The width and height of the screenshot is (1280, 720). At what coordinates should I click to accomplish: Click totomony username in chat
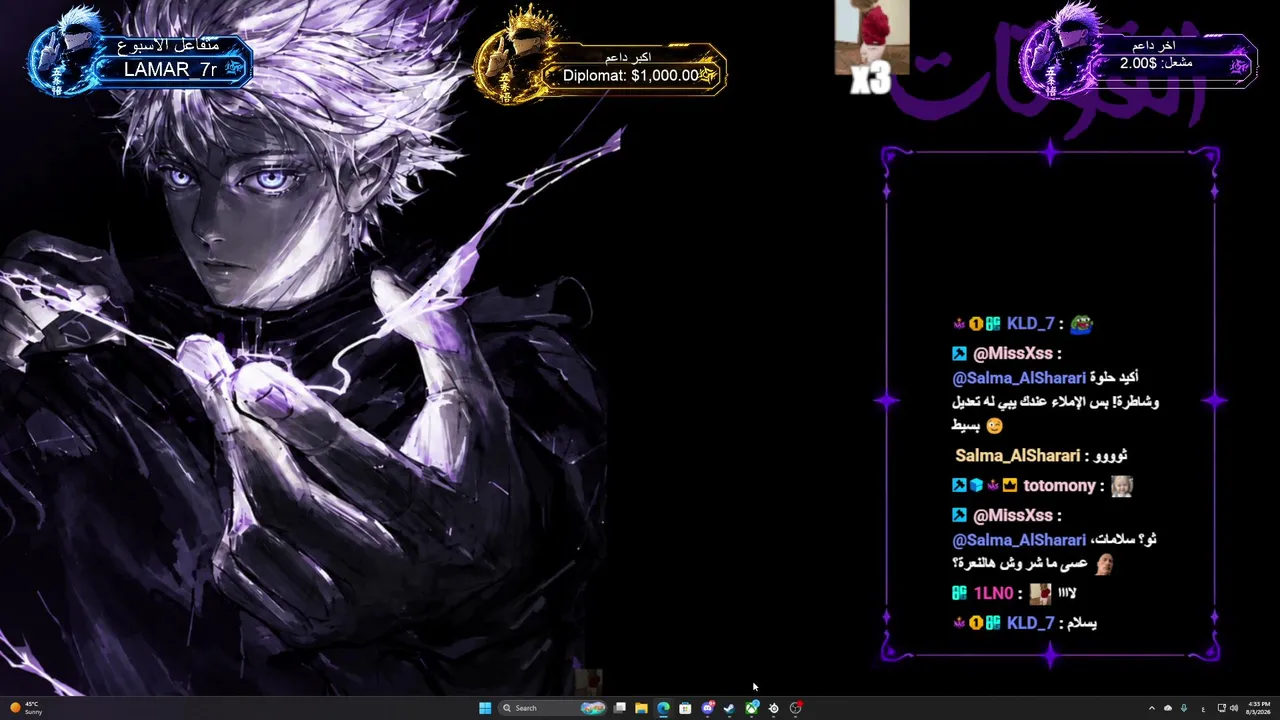[x=1060, y=486]
